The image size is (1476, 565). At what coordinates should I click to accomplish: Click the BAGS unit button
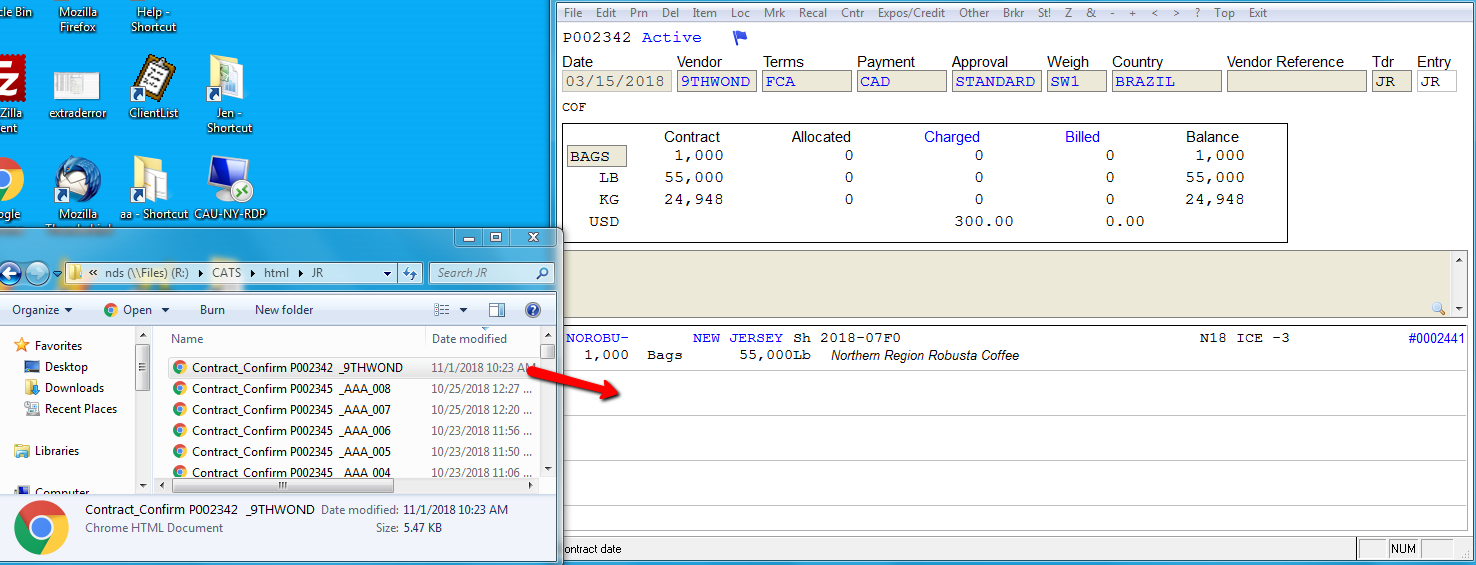(x=597, y=156)
